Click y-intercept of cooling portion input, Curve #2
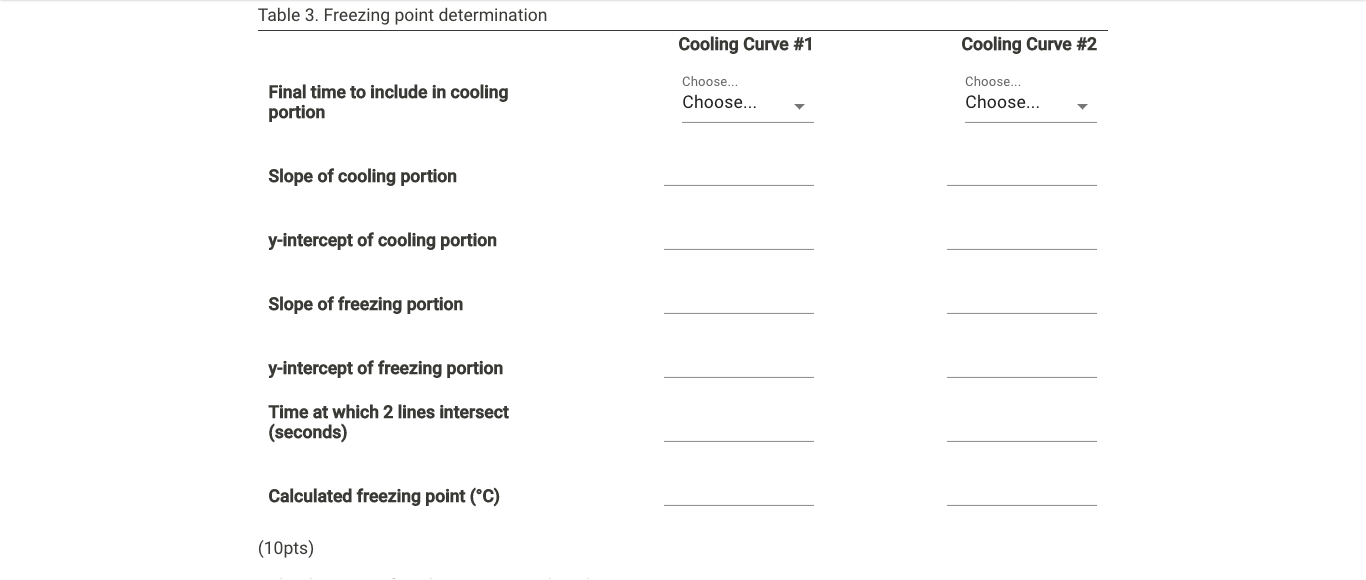1366x580 pixels. [x=1022, y=238]
